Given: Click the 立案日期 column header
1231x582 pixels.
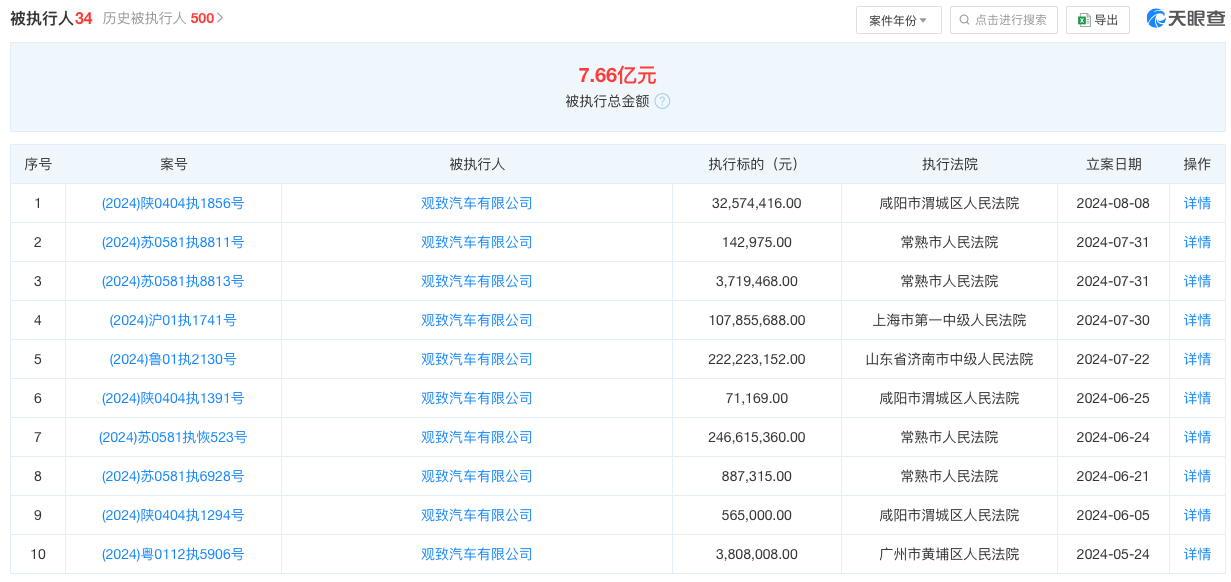Looking at the screenshot, I should pyautogui.click(x=1113, y=164).
